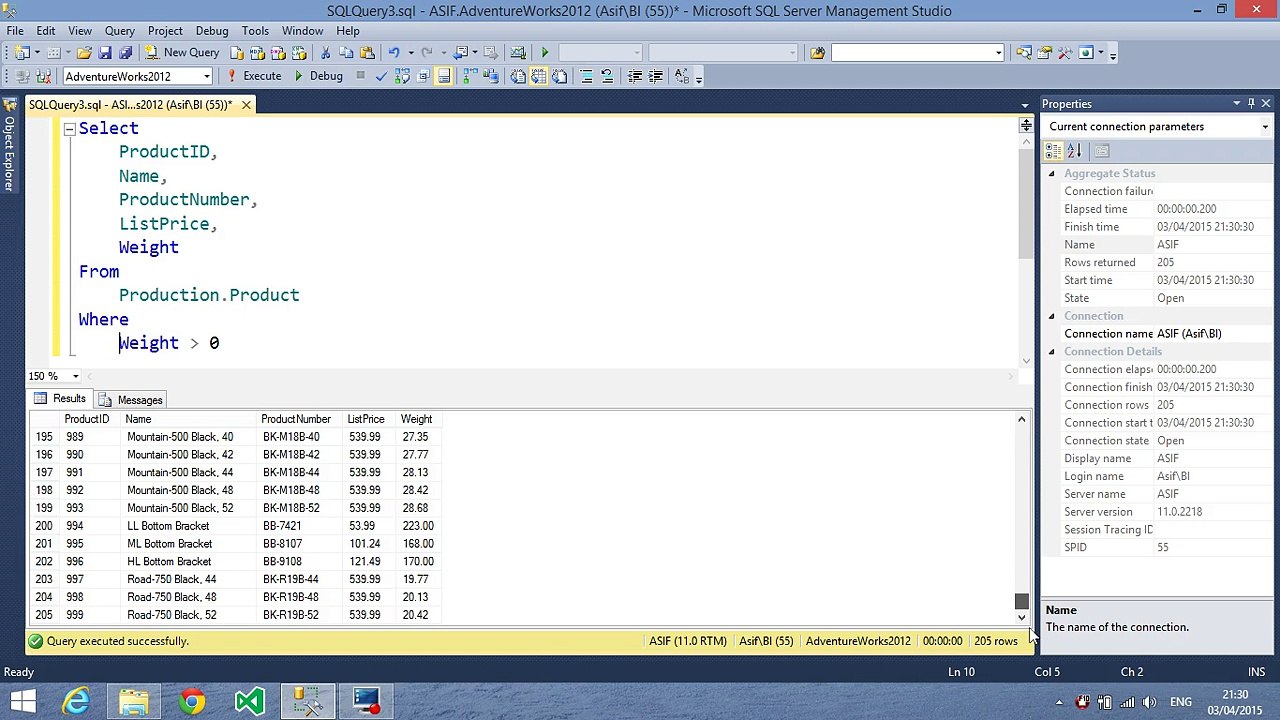This screenshot has width=1280, height=720.
Task: Collapse the Connection category
Action: (x=1051, y=316)
